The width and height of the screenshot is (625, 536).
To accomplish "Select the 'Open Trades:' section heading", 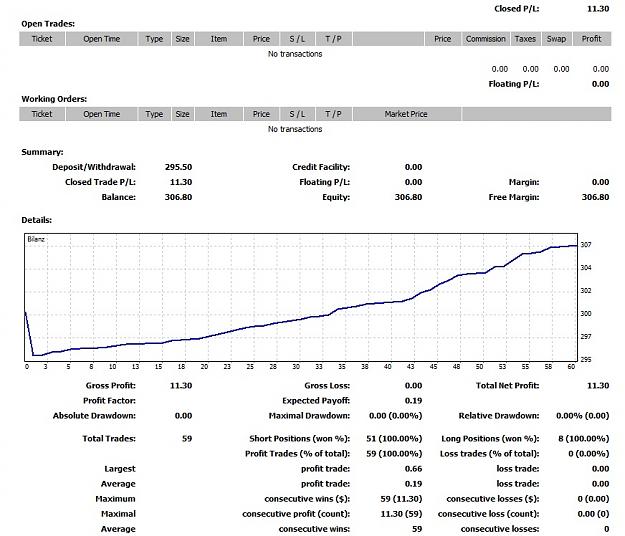I will pos(48,24).
